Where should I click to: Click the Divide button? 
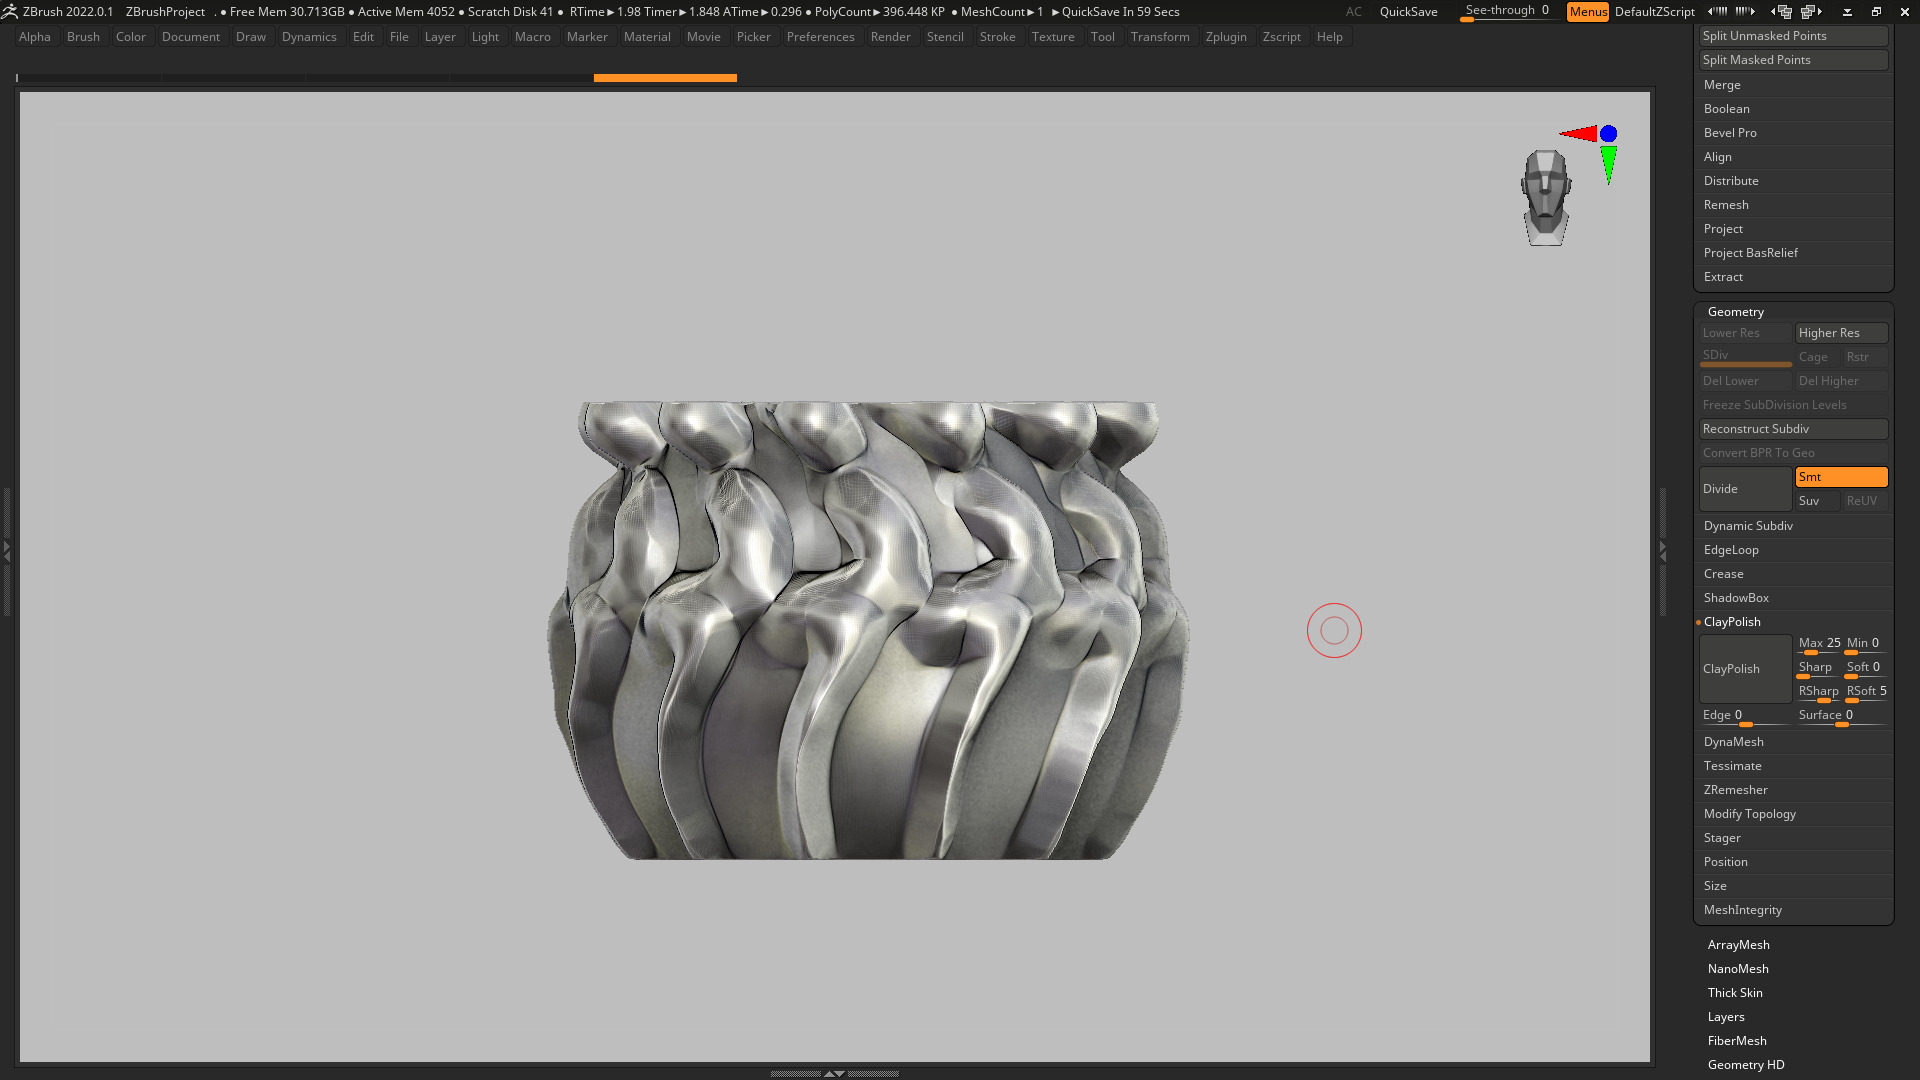[1745, 489]
